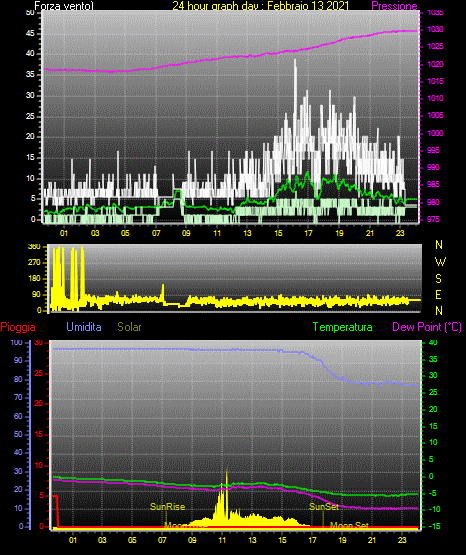Click the Pressione legend label

click(x=394, y=6)
